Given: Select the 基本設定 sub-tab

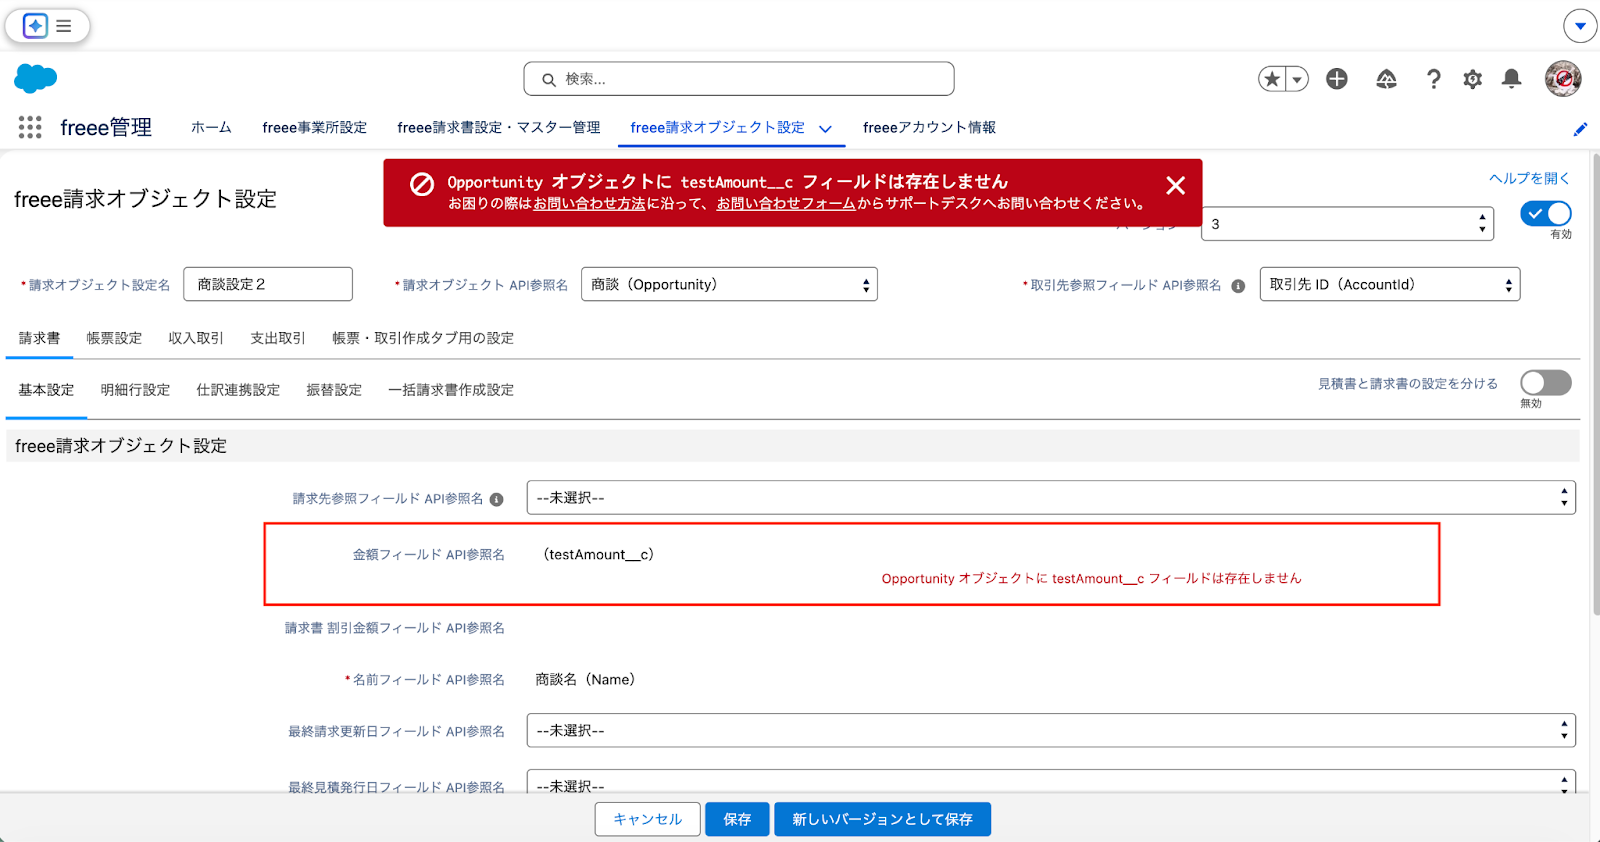Looking at the screenshot, I should click(x=46, y=390).
